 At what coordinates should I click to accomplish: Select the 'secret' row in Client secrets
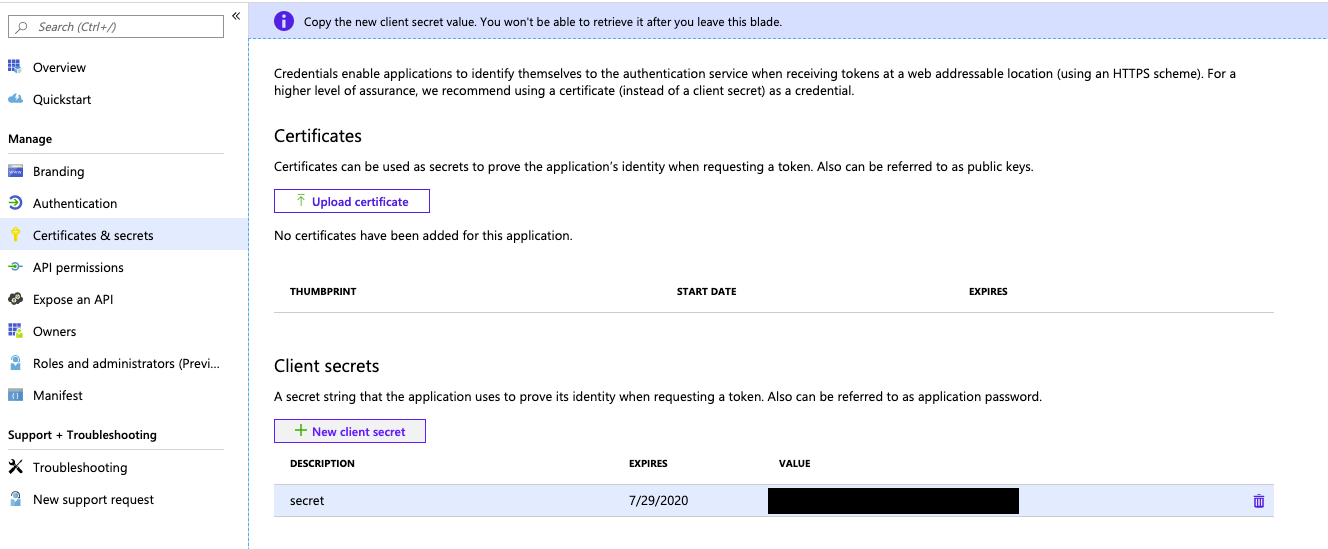pos(774,501)
